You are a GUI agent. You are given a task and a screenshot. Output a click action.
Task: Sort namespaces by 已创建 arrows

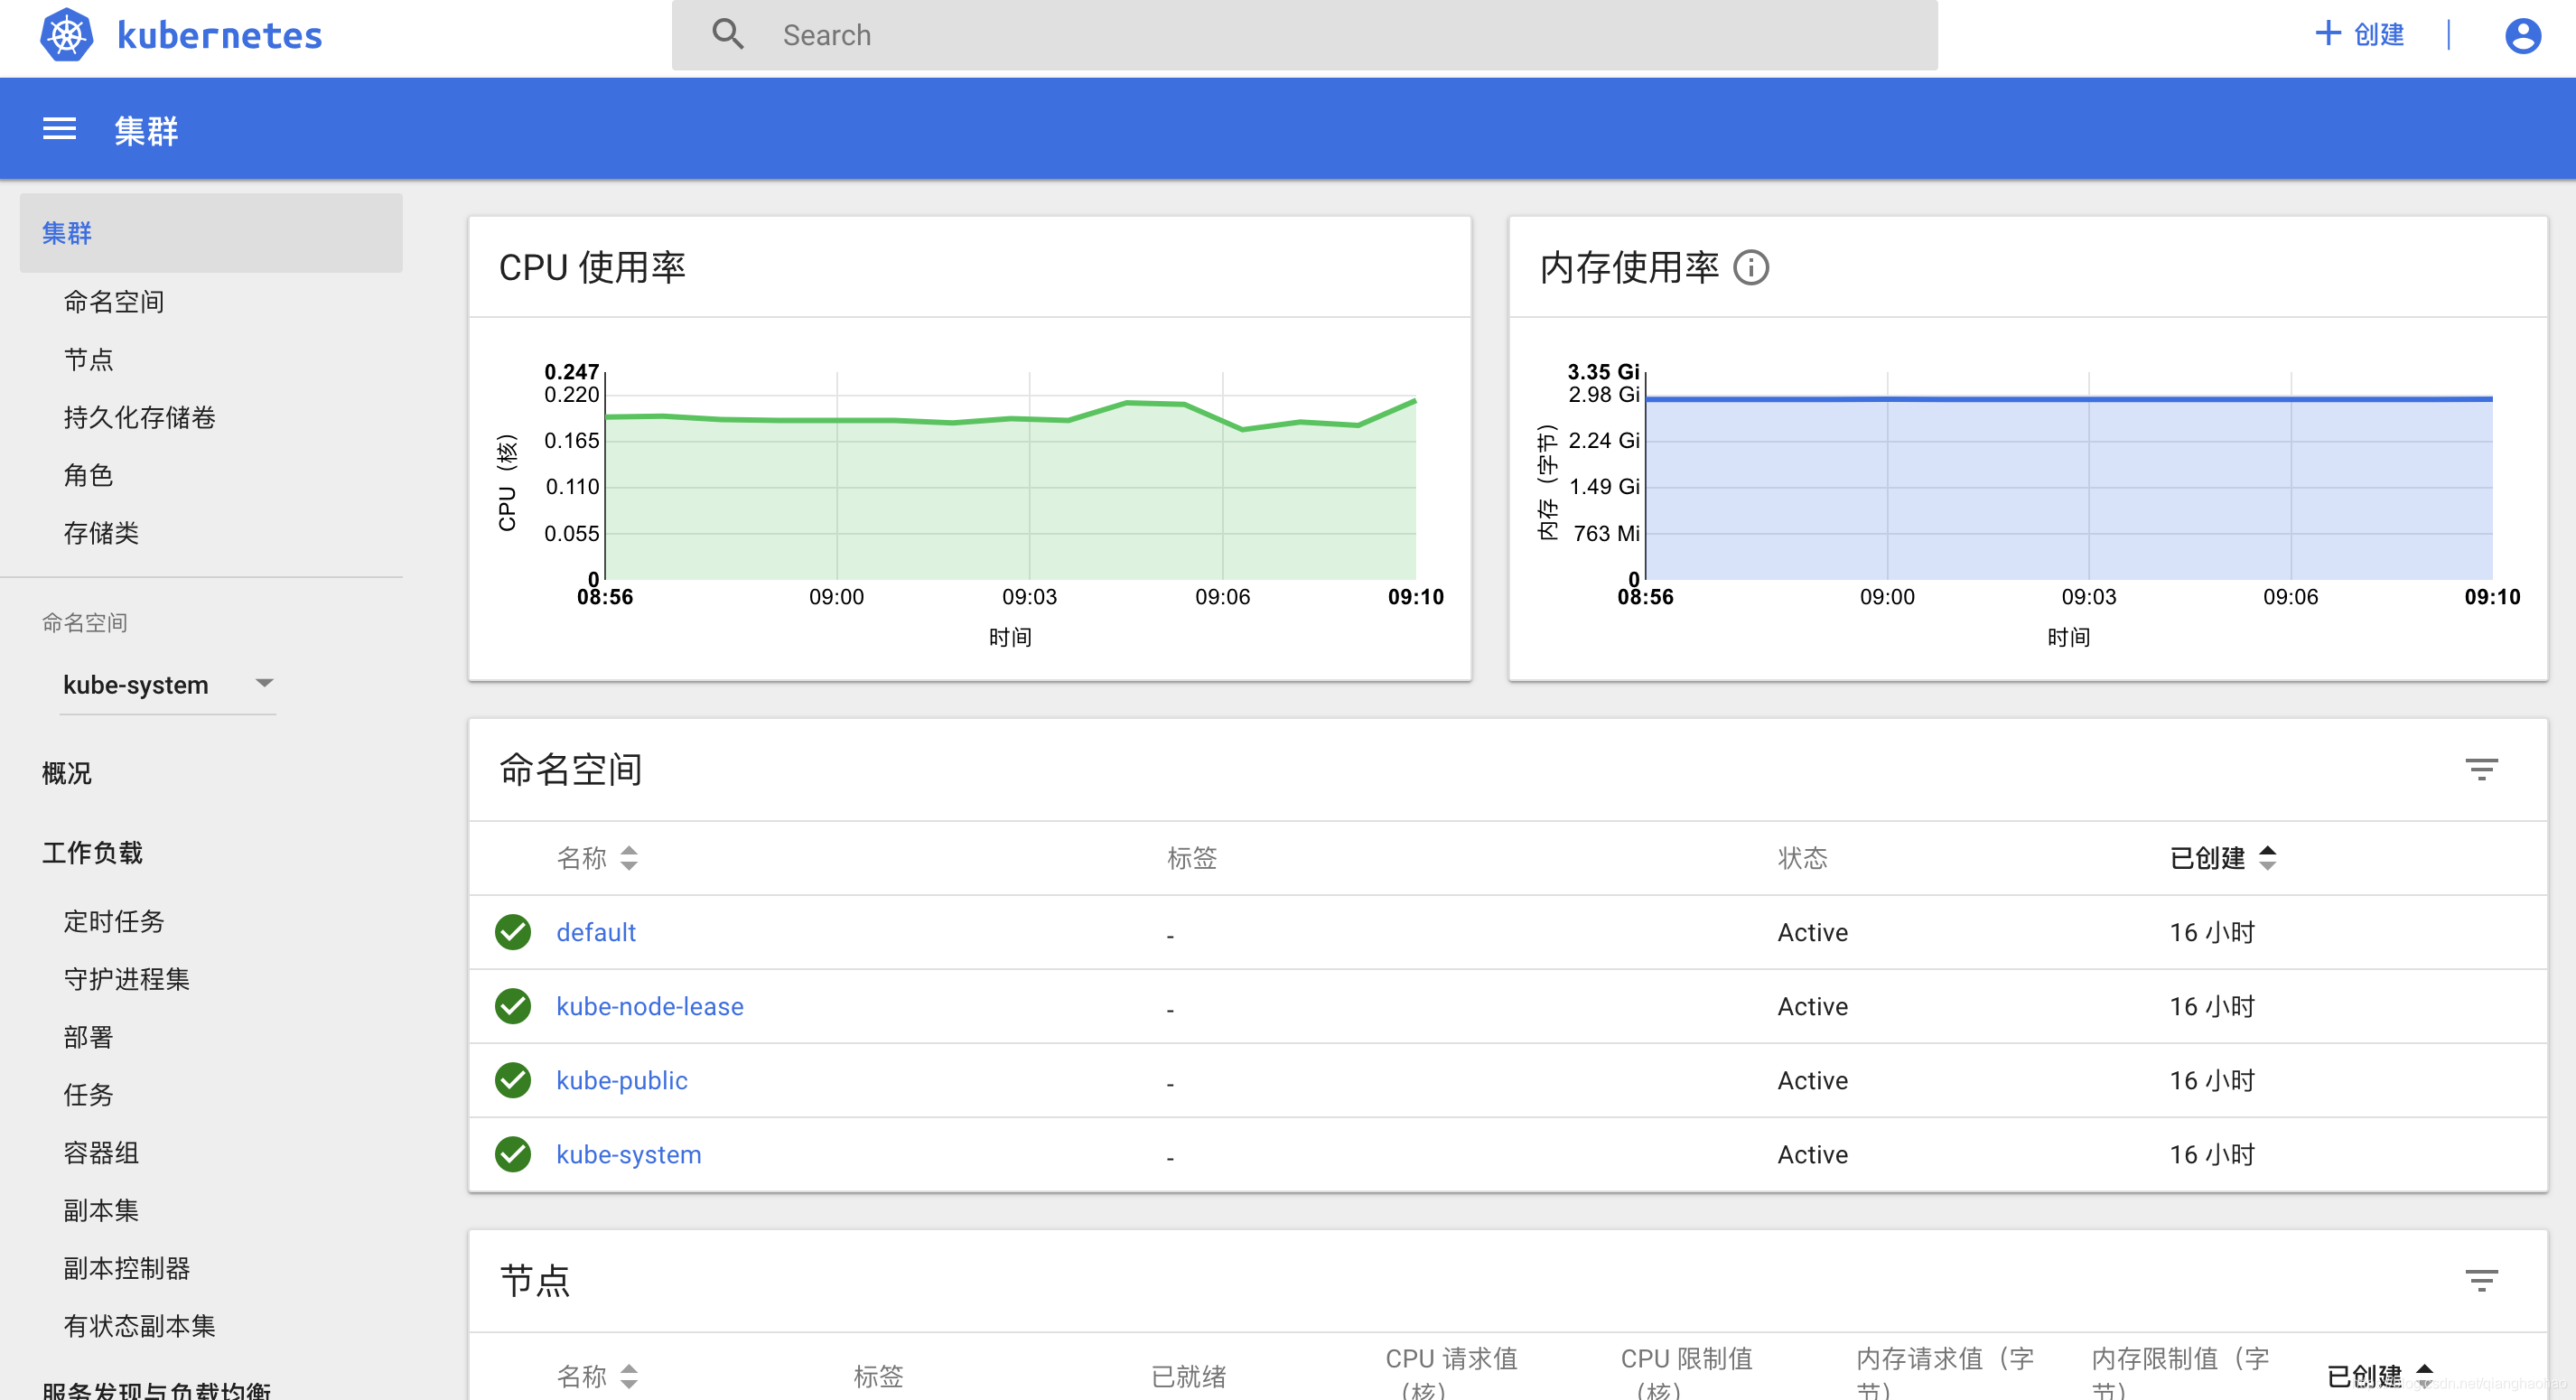tap(2267, 858)
